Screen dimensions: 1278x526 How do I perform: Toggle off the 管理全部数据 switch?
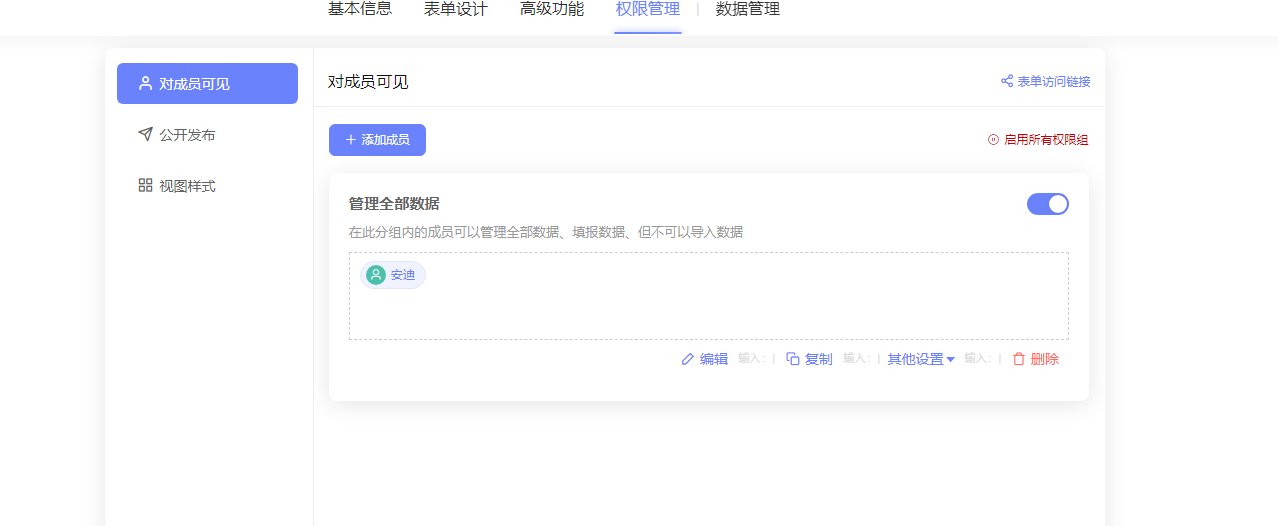[1047, 204]
